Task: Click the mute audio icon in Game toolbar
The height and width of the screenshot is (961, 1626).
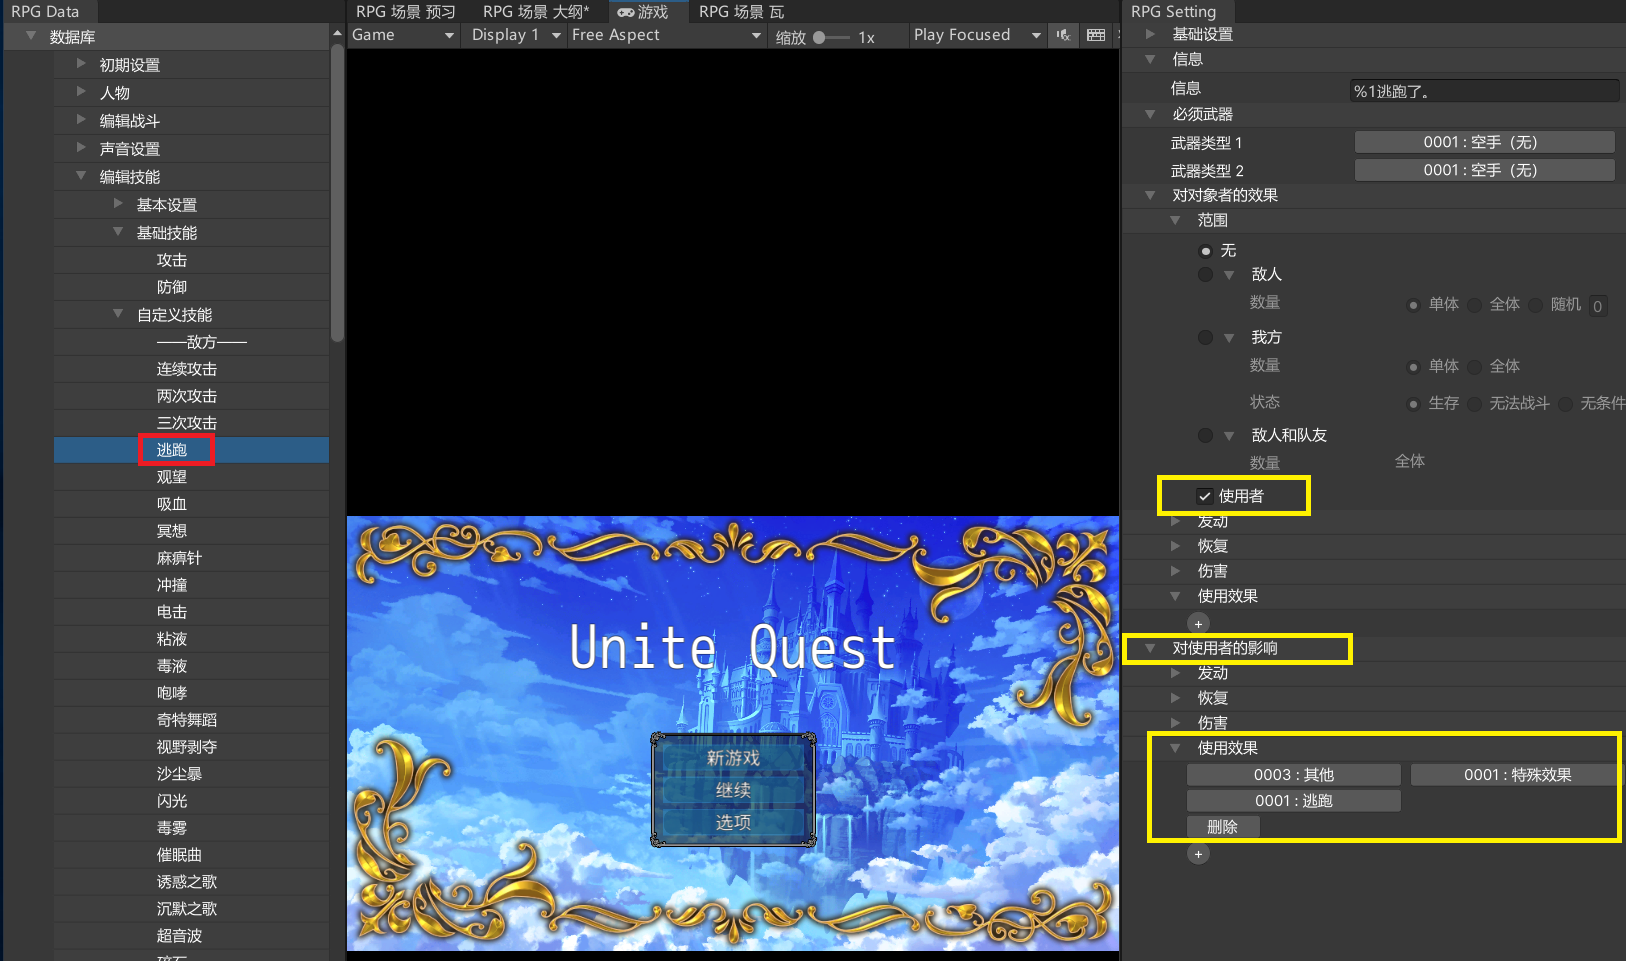Action: click(x=1063, y=35)
